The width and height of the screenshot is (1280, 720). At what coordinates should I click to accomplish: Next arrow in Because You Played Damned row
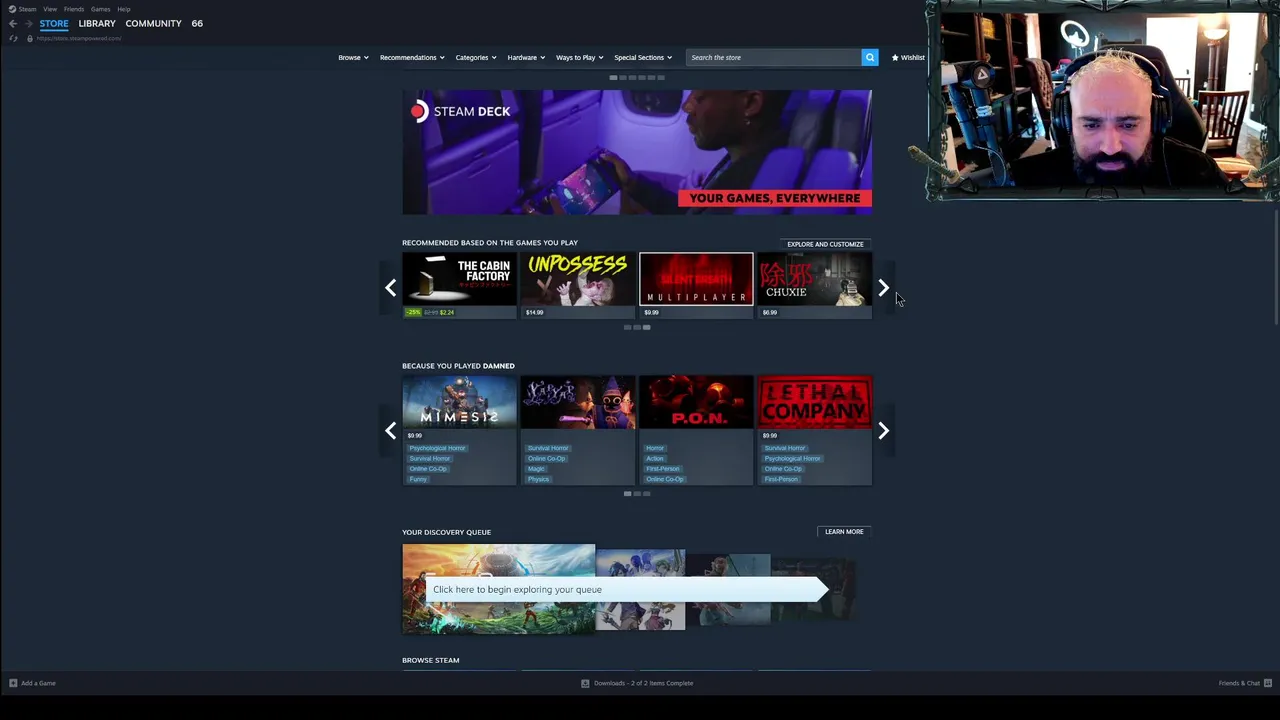(x=883, y=431)
